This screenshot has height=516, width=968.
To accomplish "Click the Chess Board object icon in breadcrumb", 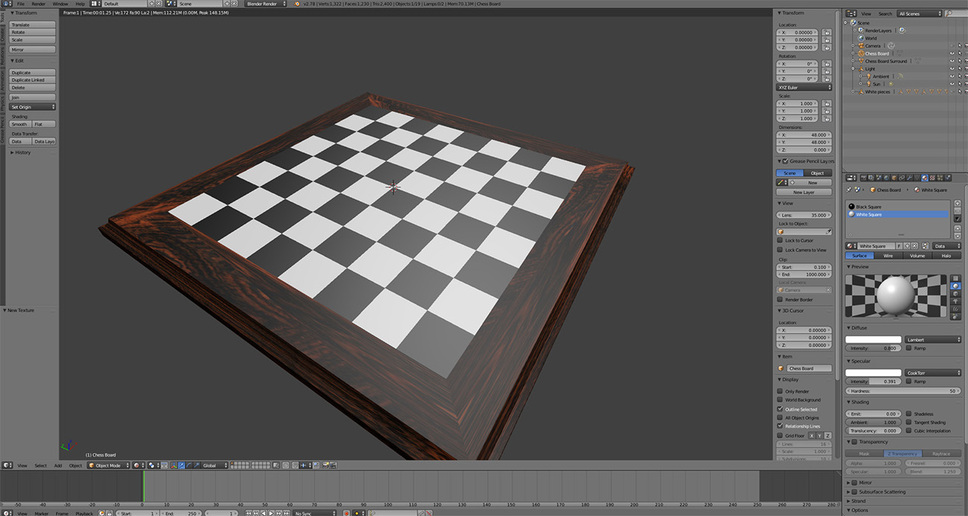I will pyautogui.click(x=871, y=189).
